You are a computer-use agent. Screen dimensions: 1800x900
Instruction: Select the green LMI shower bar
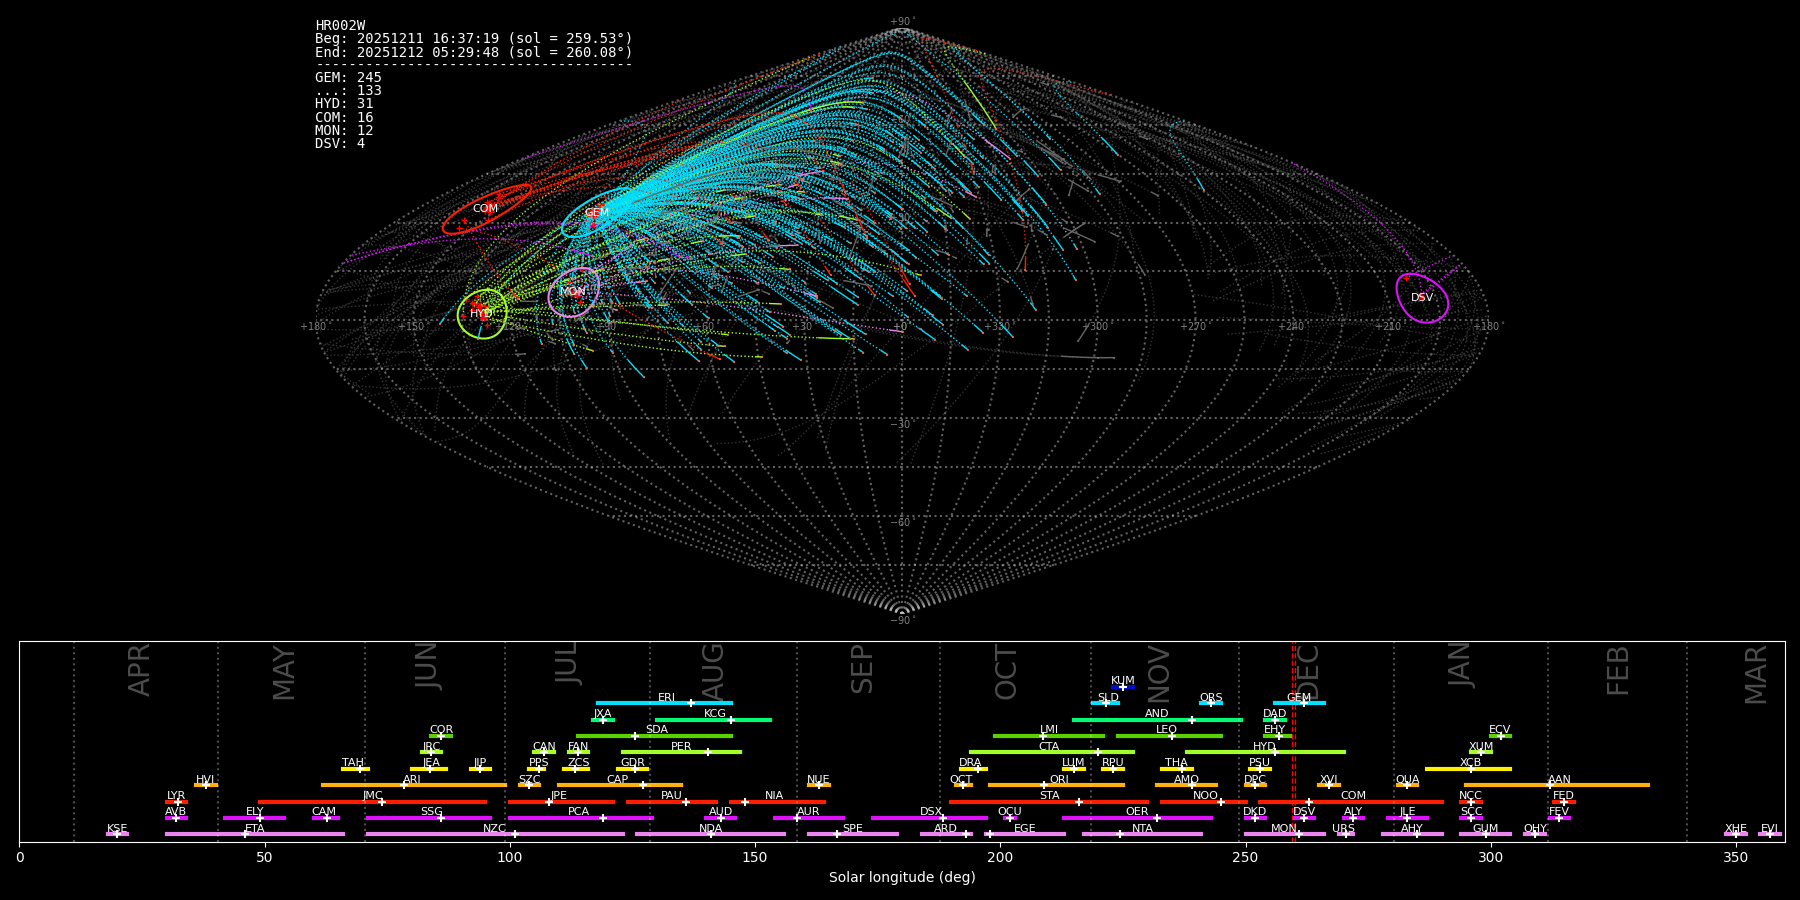pos(1049,736)
